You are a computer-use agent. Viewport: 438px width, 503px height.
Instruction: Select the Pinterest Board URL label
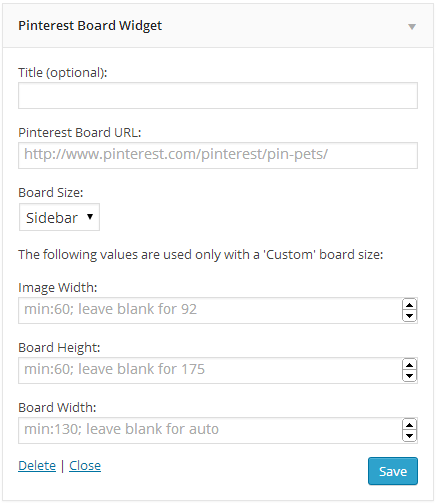coord(80,133)
